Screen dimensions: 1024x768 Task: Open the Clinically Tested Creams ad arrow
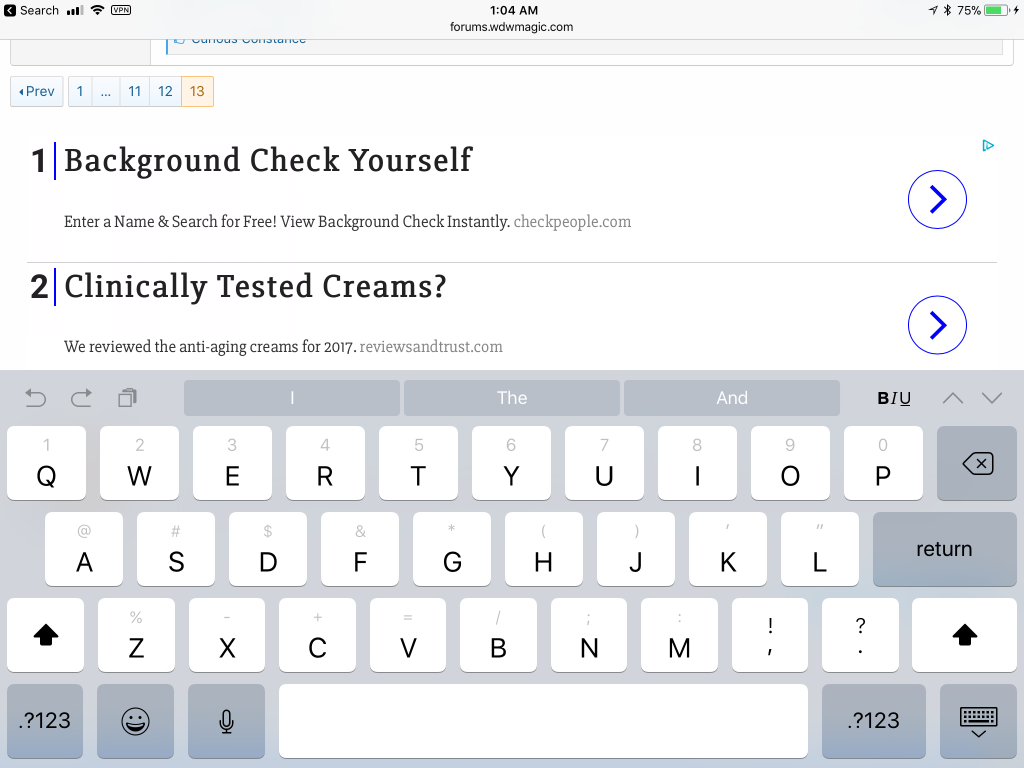(x=937, y=325)
